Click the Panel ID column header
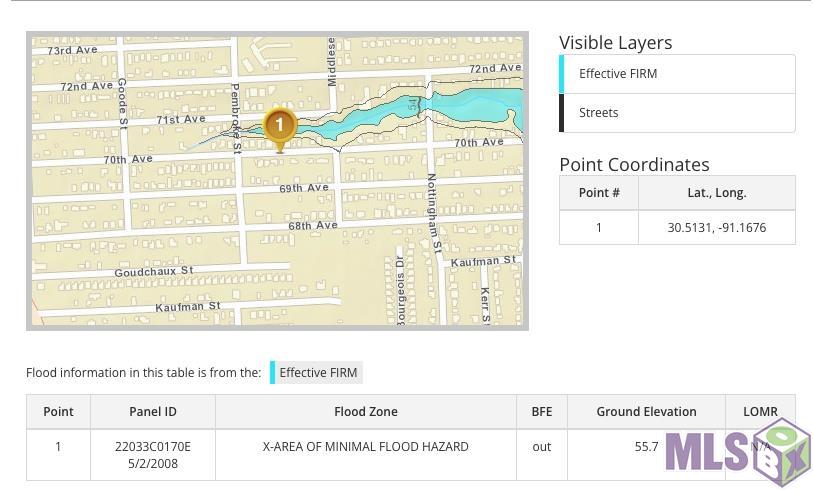Image resolution: width=813 pixels, height=490 pixels. [152, 412]
